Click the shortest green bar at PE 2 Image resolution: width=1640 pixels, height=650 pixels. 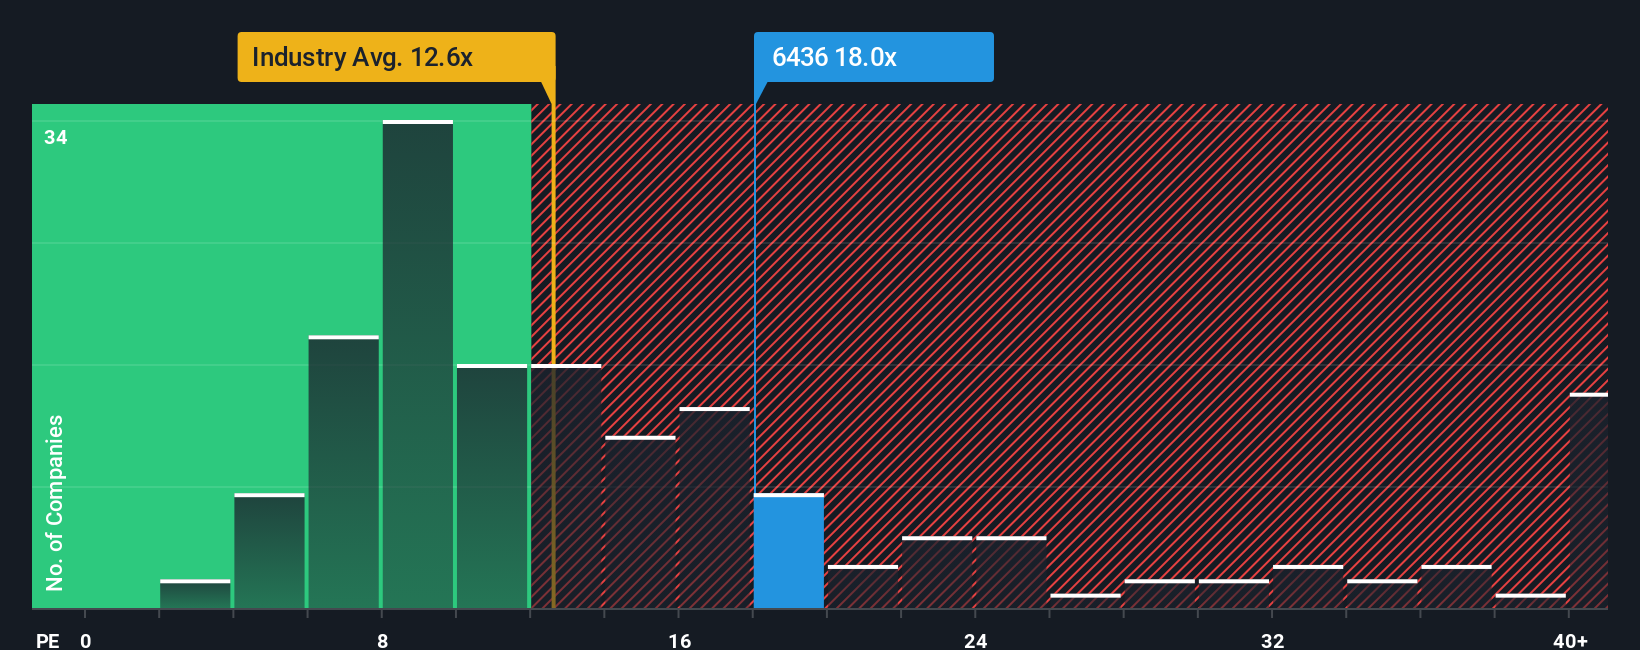click(195, 594)
